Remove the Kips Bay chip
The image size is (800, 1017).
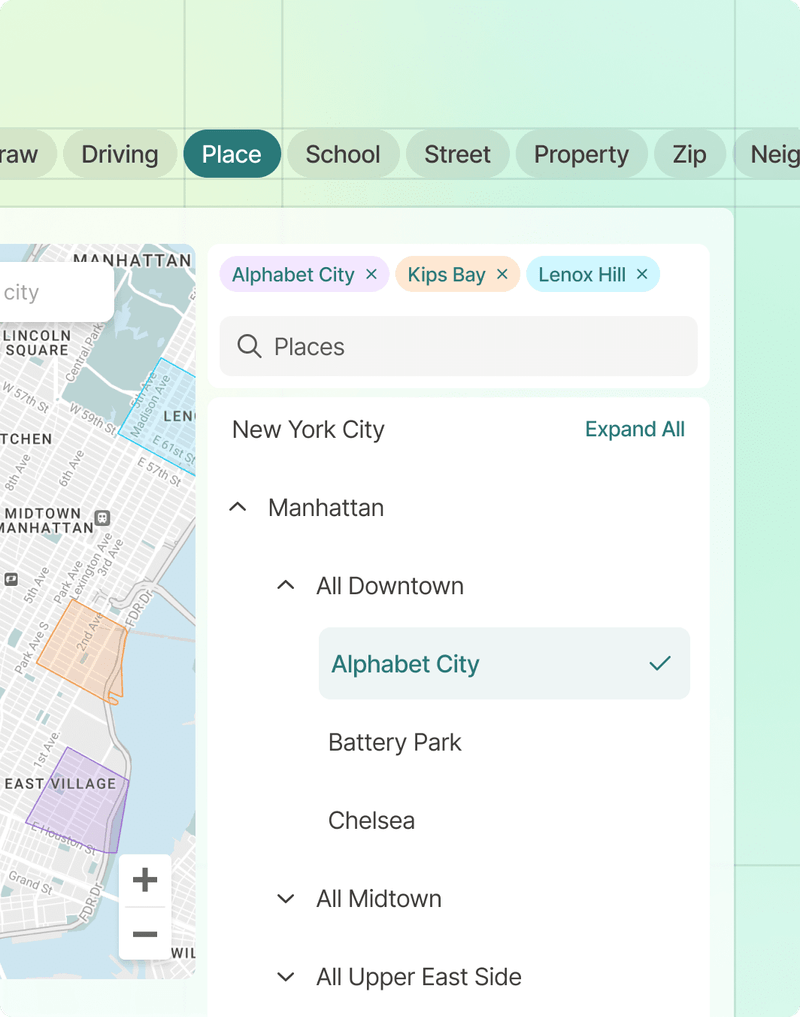pyautogui.click(x=502, y=274)
